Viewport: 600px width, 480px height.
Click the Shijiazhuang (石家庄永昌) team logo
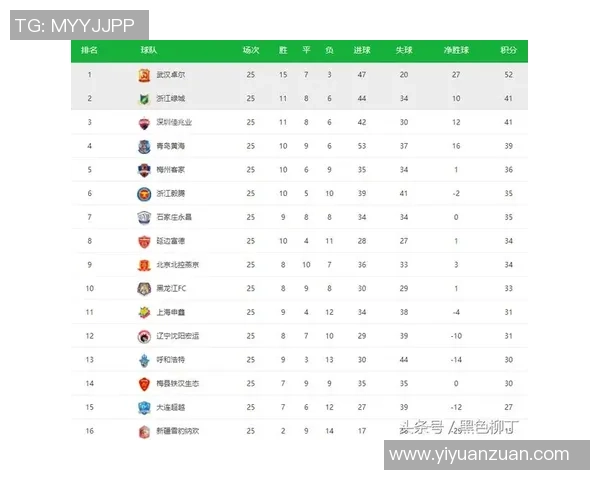144,217
